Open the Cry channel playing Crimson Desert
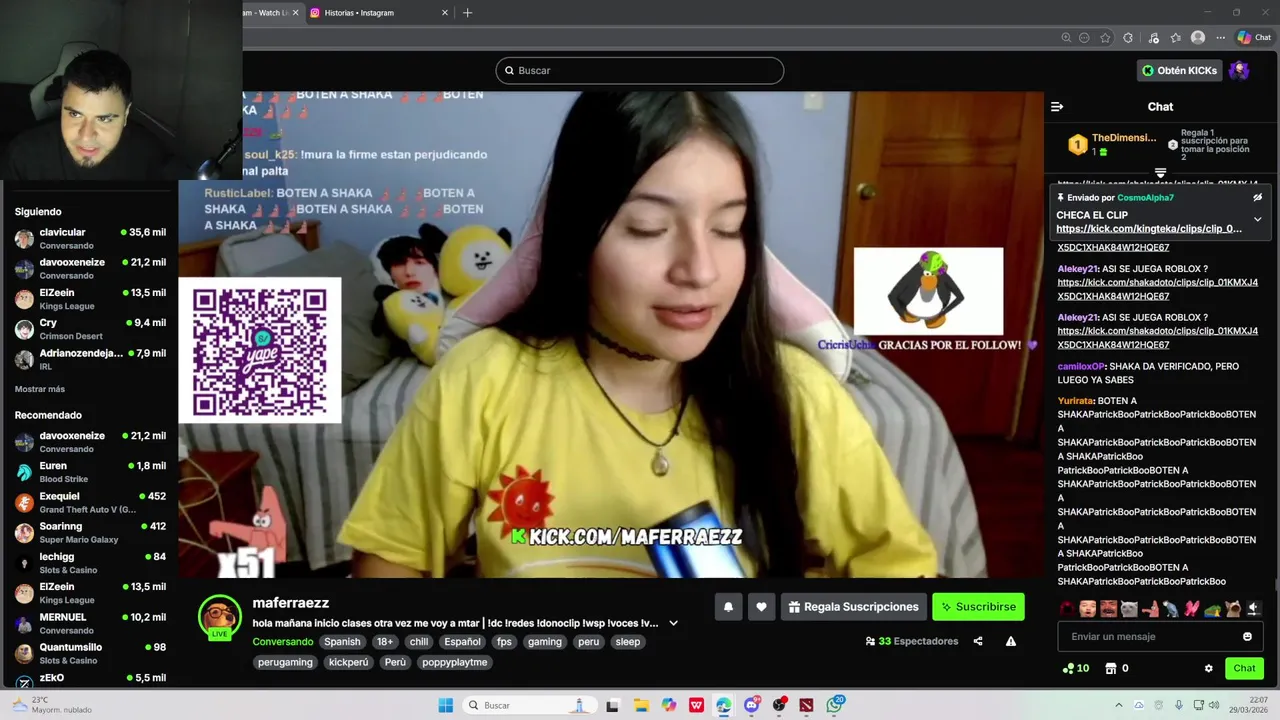The height and width of the screenshot is (720, 1280). tap(90, 329)
